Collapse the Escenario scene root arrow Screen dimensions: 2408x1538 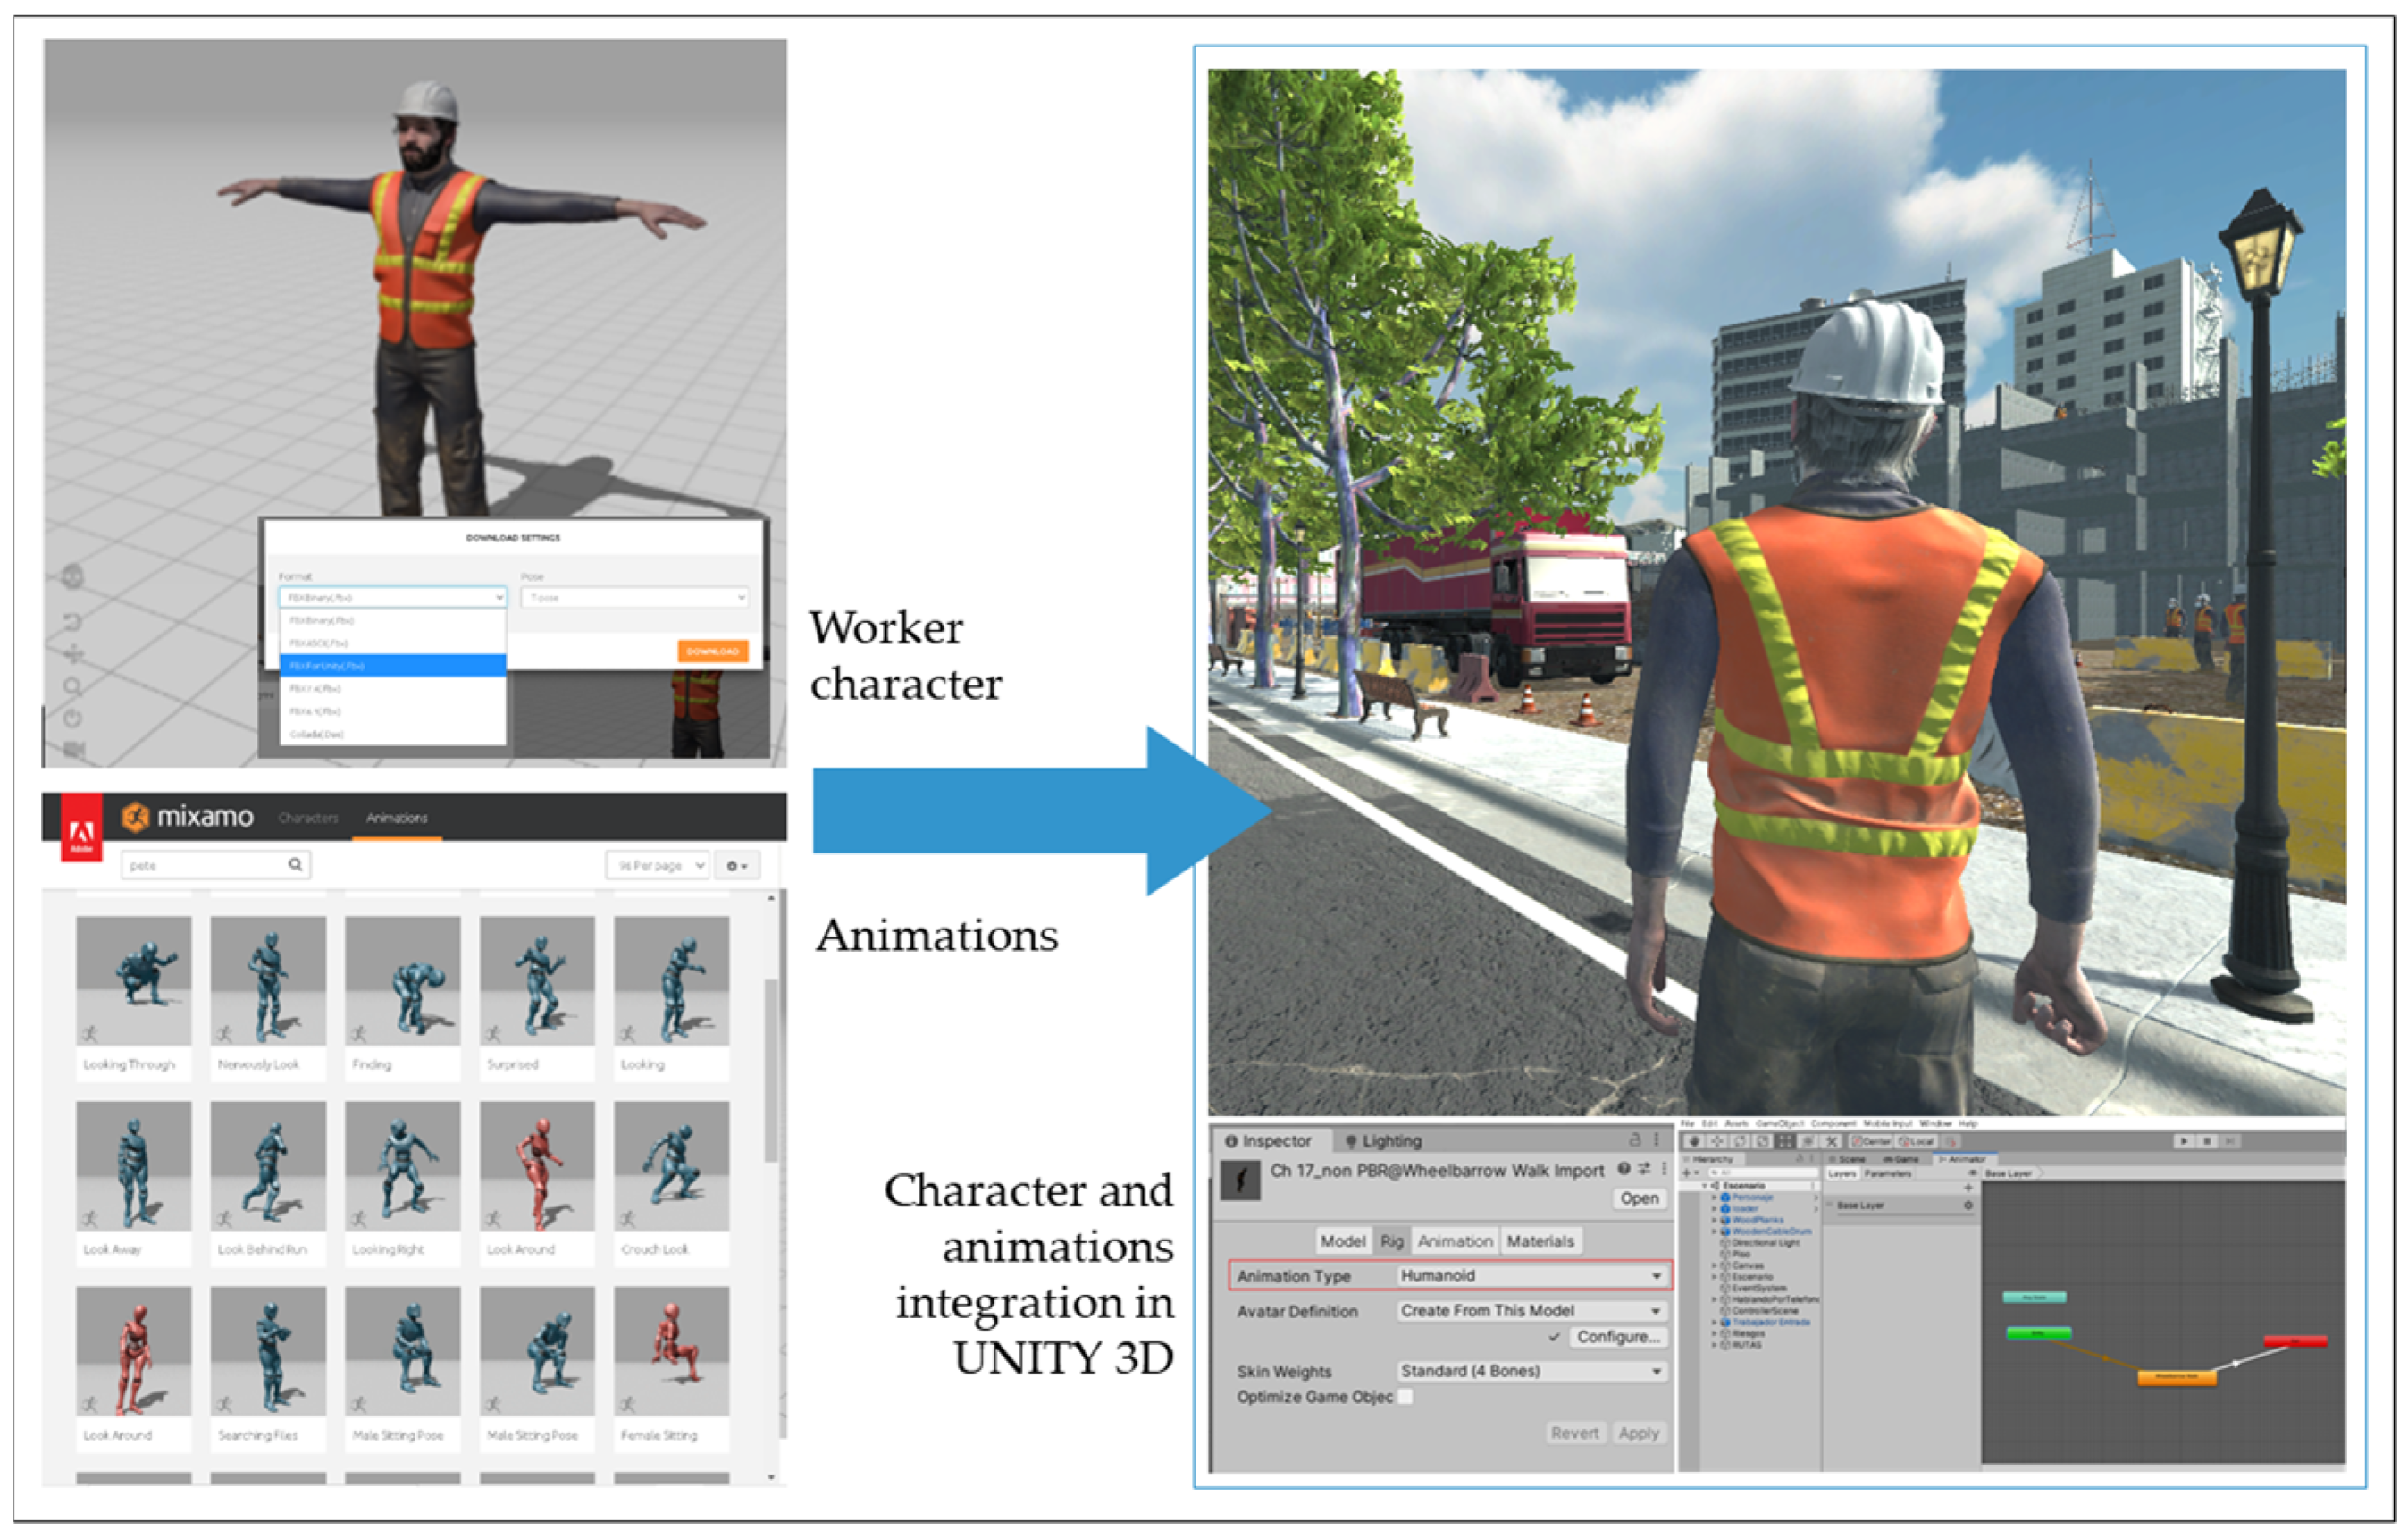click(x=1705, y=1186)
